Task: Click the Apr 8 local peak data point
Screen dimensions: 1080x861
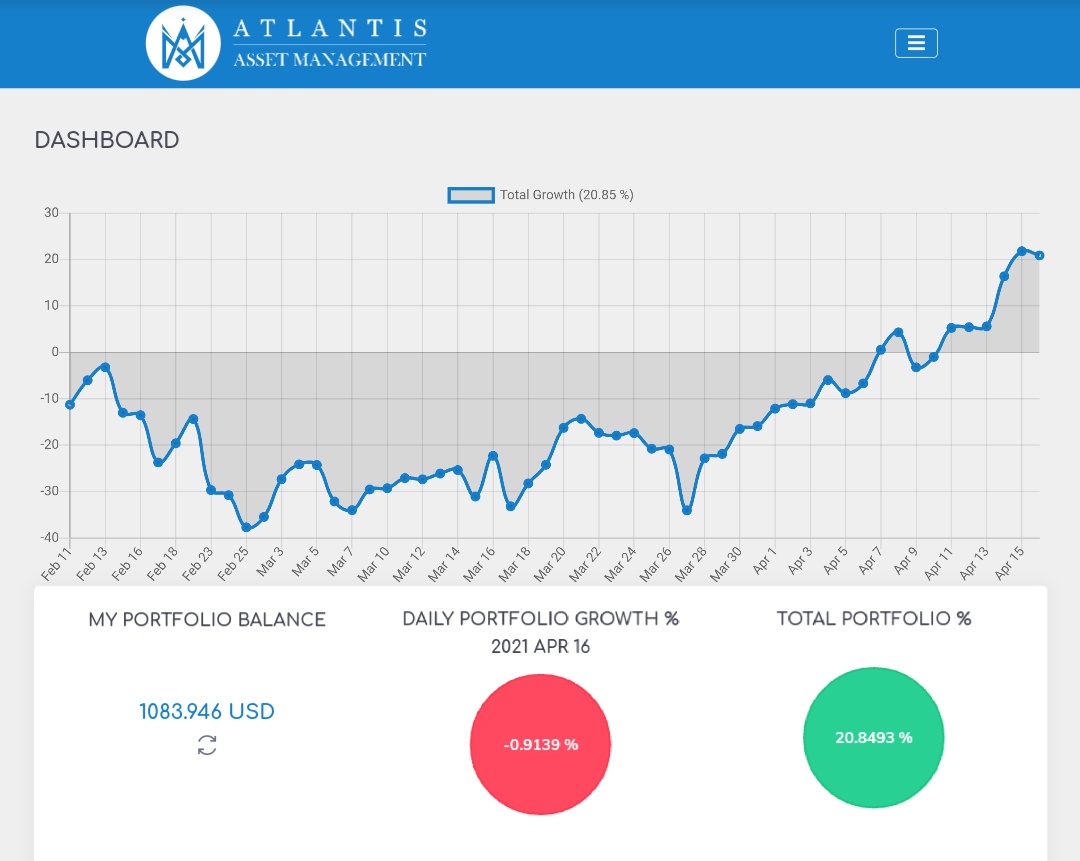Action: click(898, 333)
